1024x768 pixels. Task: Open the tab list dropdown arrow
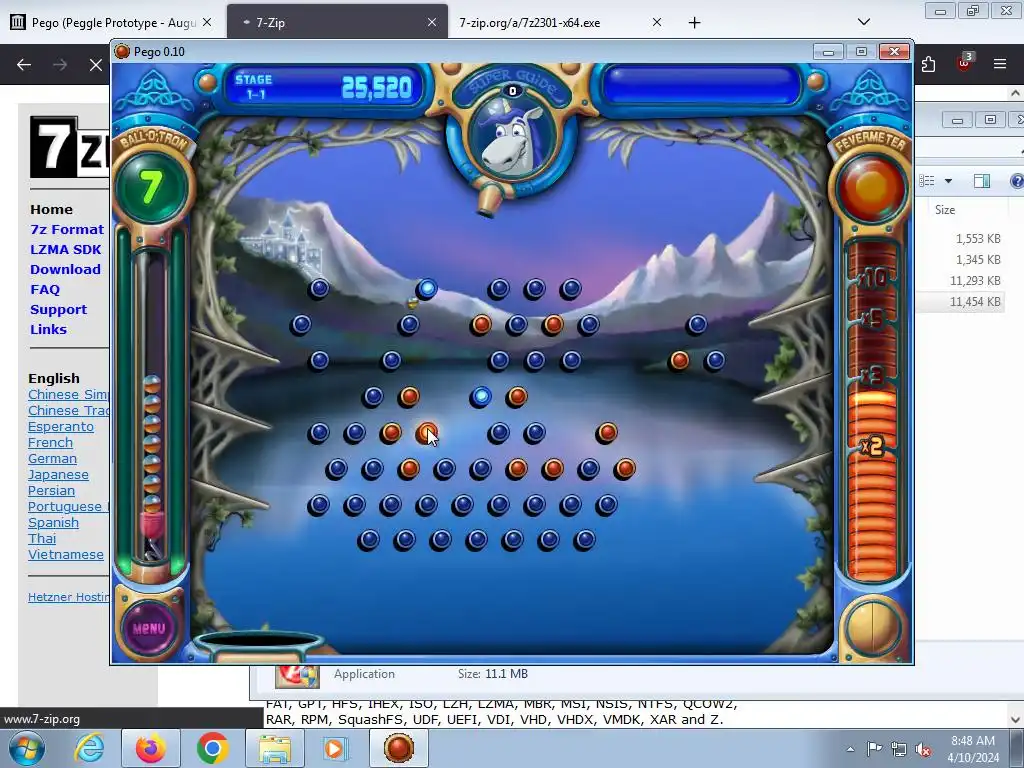[x=863, y=22]
